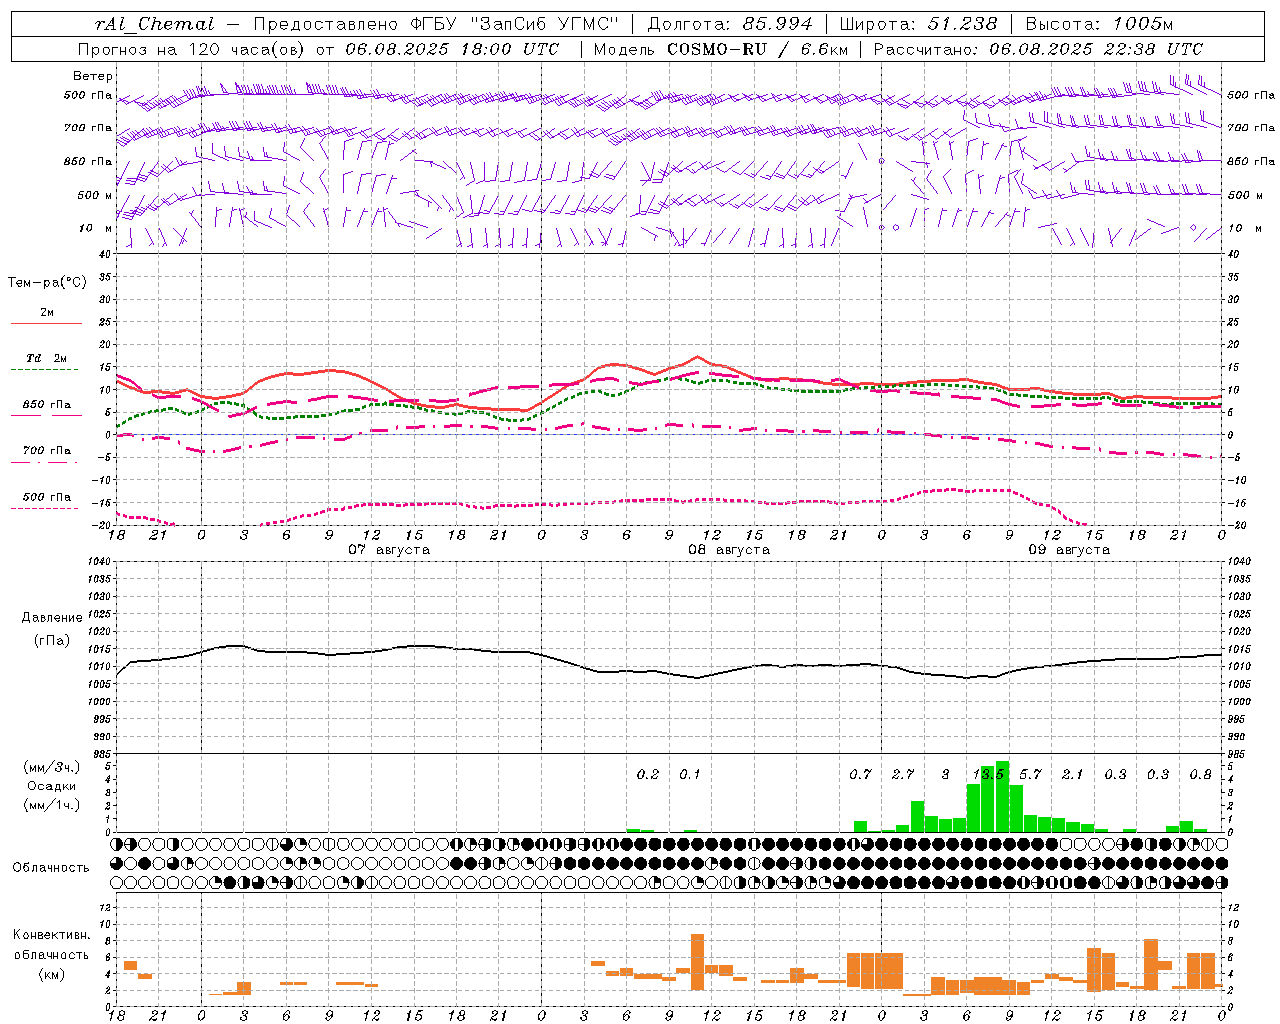Click the Давление pressure chart label
1280x1024 pixels.
[x=52, y=618]
